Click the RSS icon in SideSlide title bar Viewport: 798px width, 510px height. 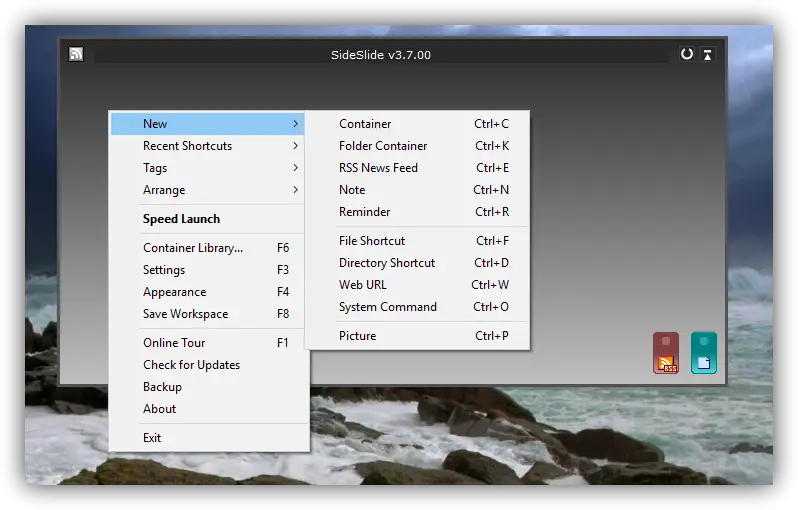76,54
